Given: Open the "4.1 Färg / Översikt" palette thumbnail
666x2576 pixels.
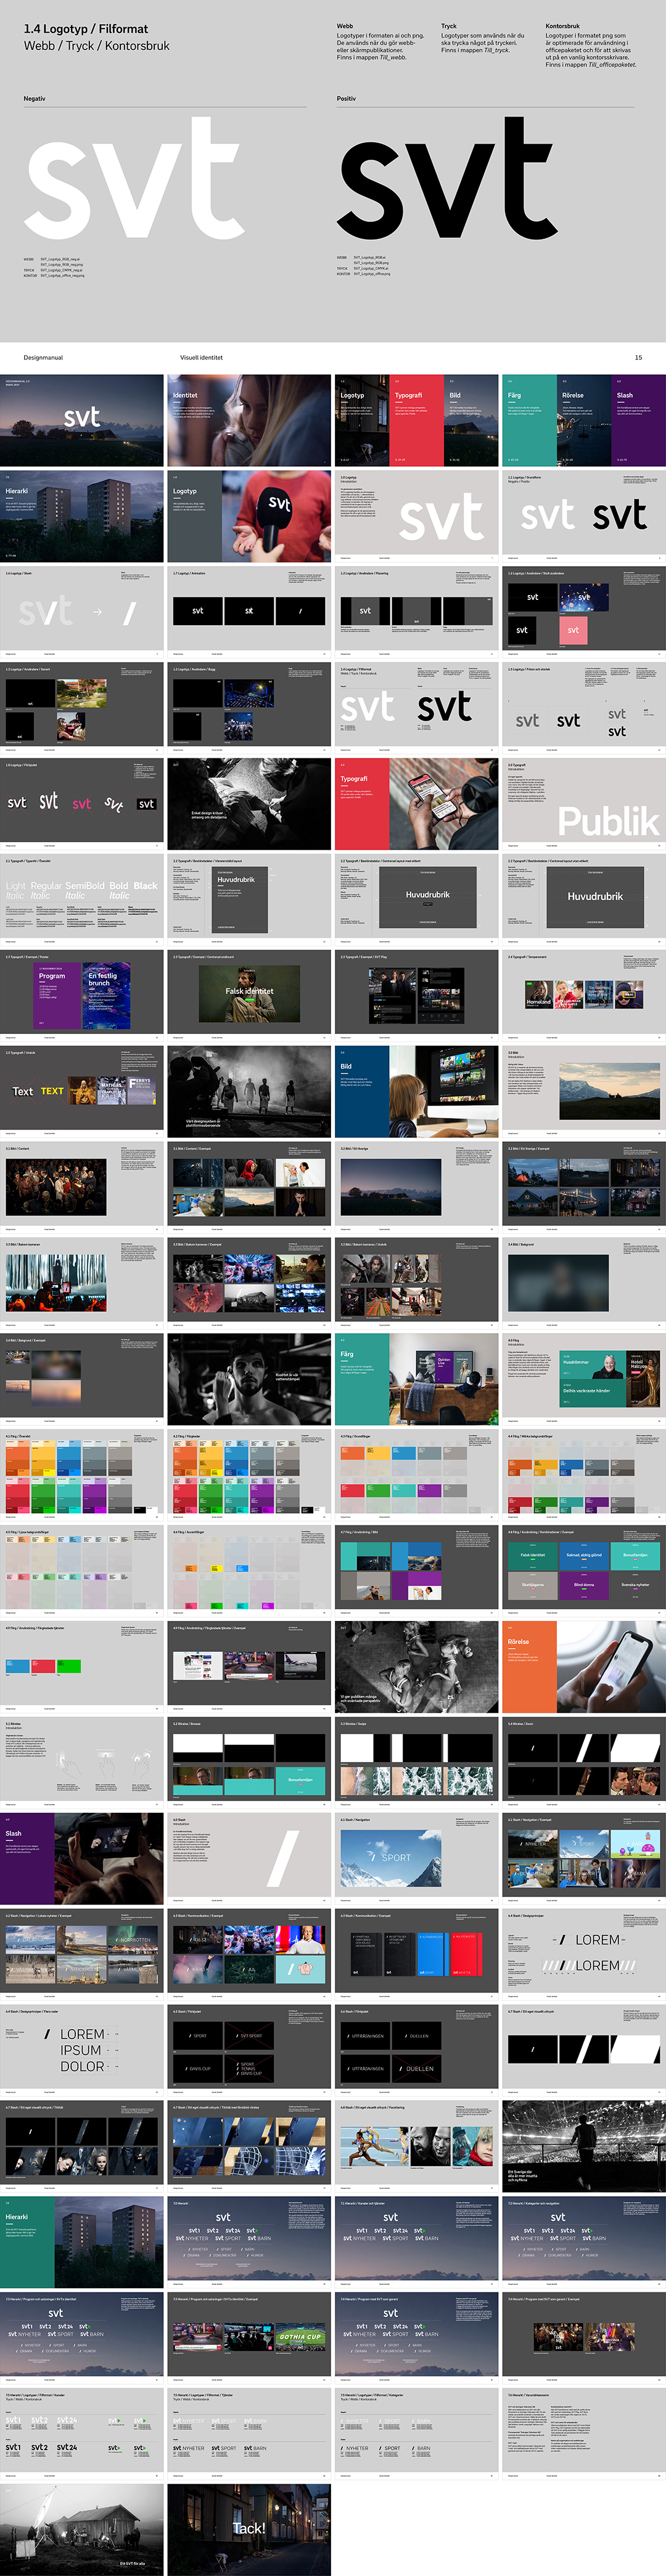Looking at the screenshot, I should click(x=82, y=1475).
